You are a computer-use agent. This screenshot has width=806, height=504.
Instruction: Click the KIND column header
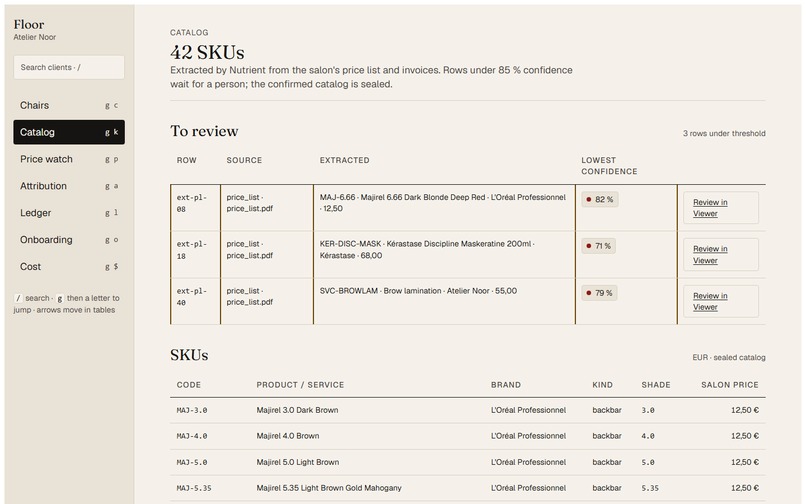[x=602, y=385]
